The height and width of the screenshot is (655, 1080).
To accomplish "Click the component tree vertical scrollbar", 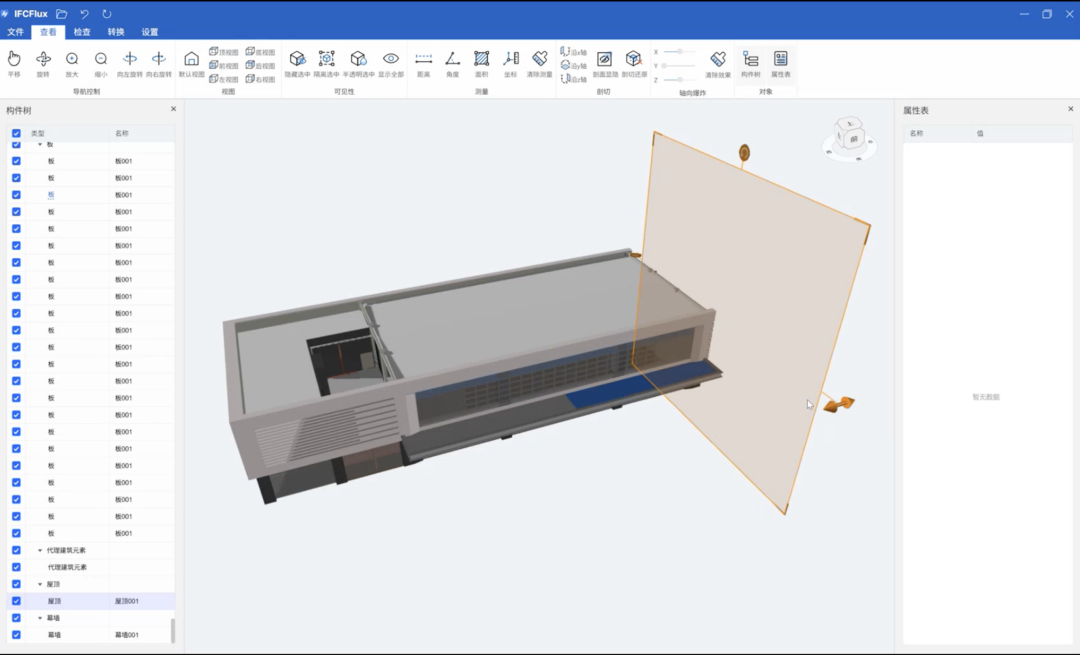I will 172,630.
